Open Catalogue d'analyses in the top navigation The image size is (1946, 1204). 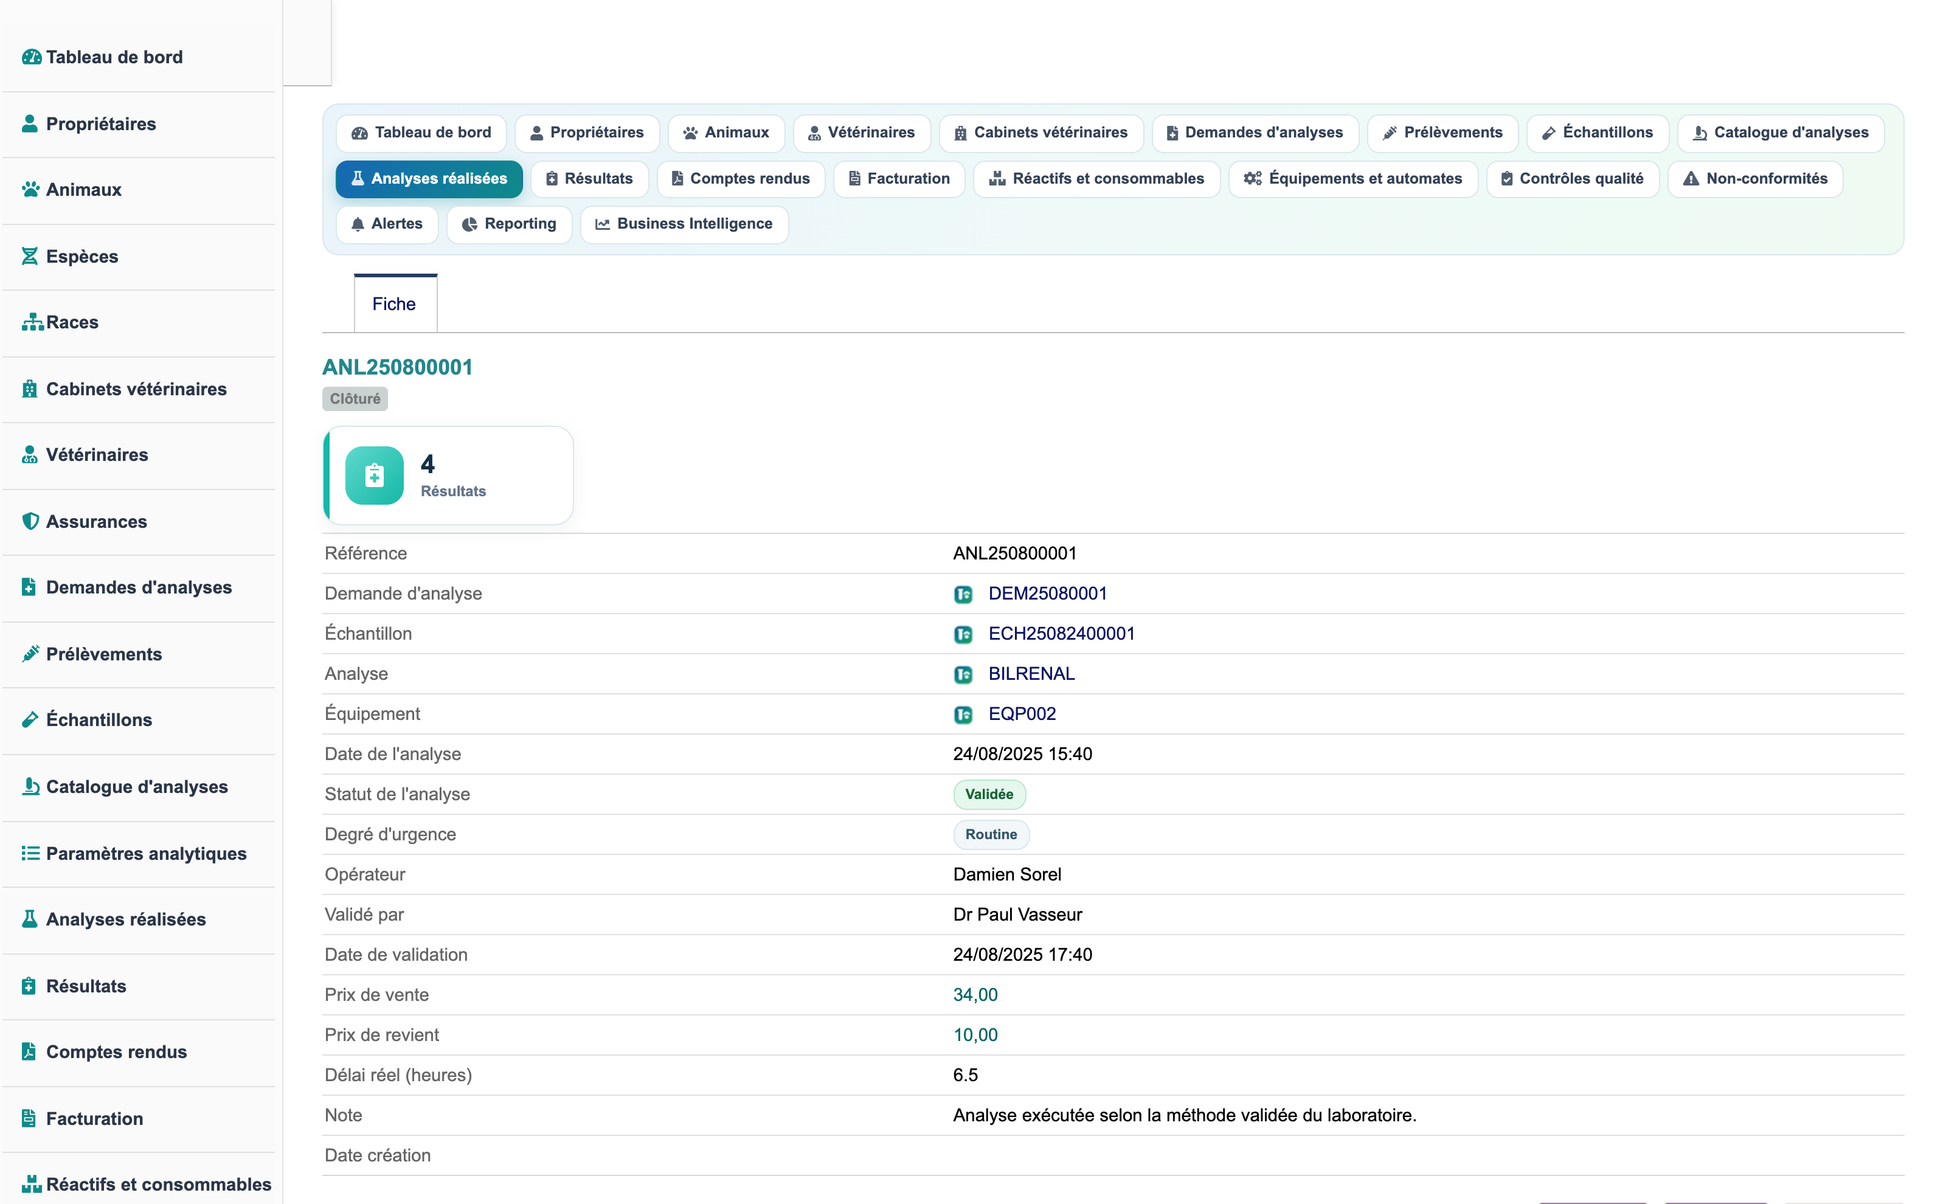click(x=1781, y=133)
